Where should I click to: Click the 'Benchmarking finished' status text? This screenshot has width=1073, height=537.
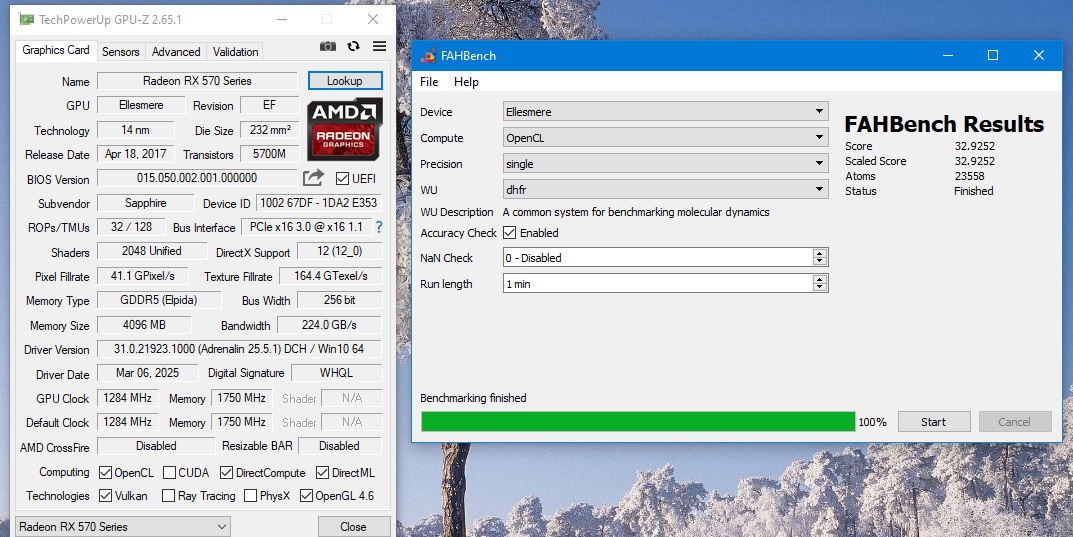(x=474, y=397)
